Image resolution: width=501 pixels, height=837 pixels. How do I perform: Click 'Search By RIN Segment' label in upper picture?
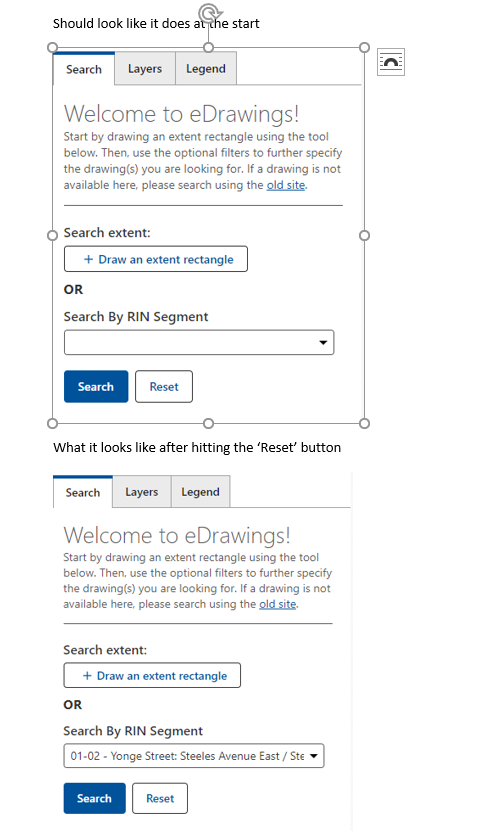point(136,317)
